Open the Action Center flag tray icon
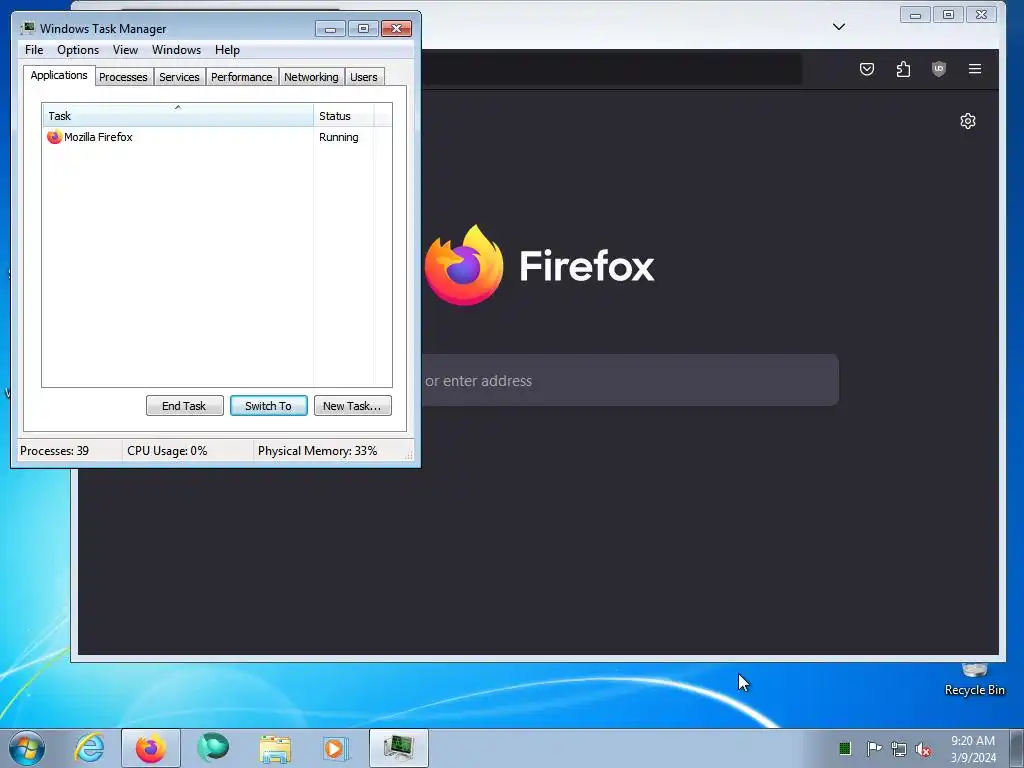 coord(874,748)
